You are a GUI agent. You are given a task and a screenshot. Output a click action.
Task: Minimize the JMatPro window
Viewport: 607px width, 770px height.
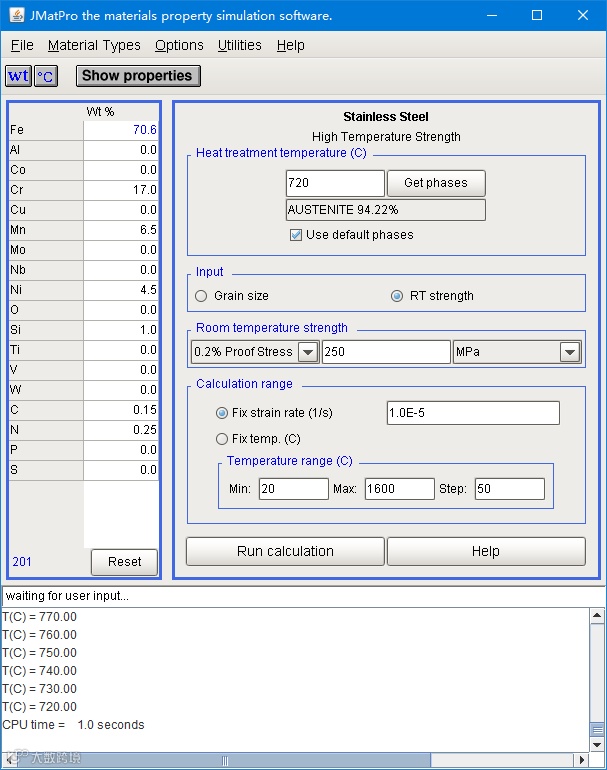(x=492, y=15)
